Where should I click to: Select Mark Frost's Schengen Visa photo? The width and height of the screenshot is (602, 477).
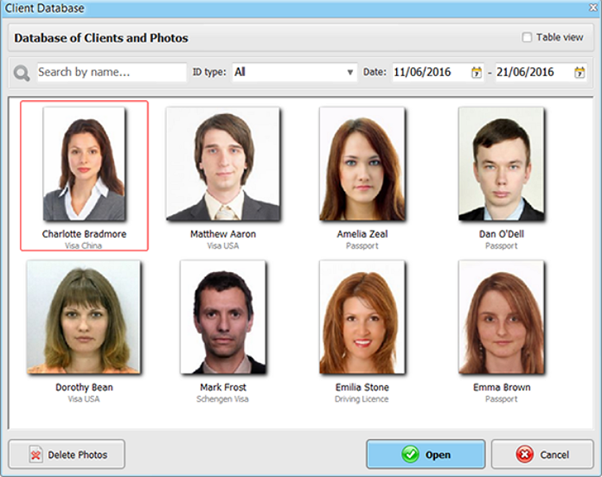(222, 316)
